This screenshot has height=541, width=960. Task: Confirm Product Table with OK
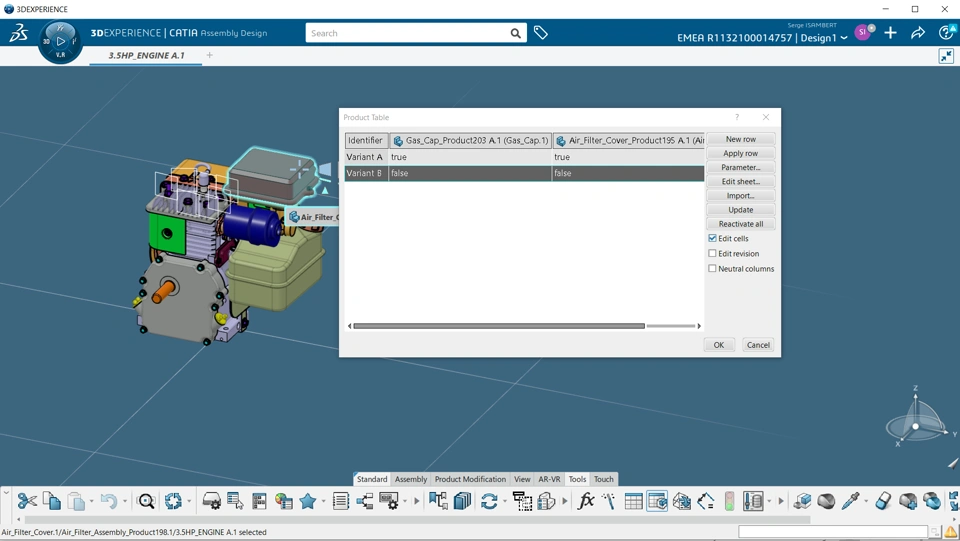tap(719, 345)
